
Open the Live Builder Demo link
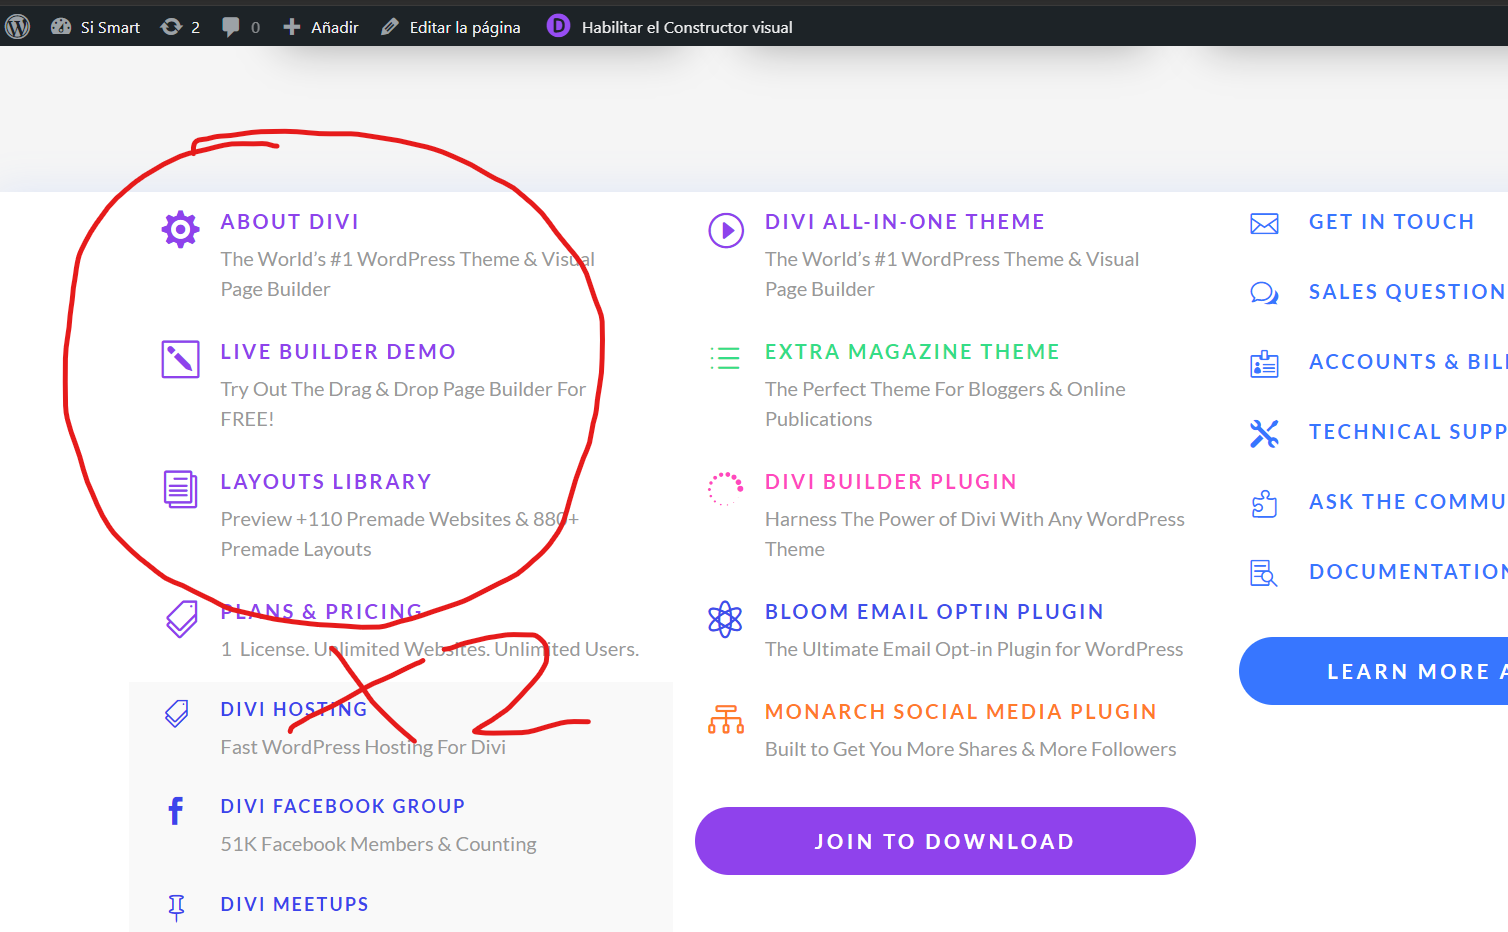coord(338,352)
